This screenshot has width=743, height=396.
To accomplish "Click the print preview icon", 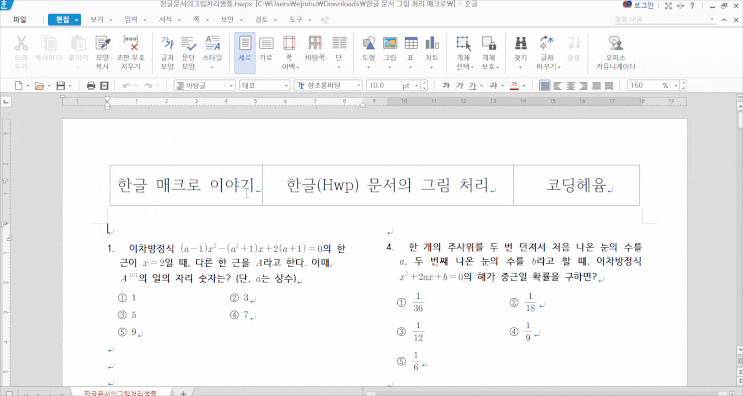I will 104,86.
